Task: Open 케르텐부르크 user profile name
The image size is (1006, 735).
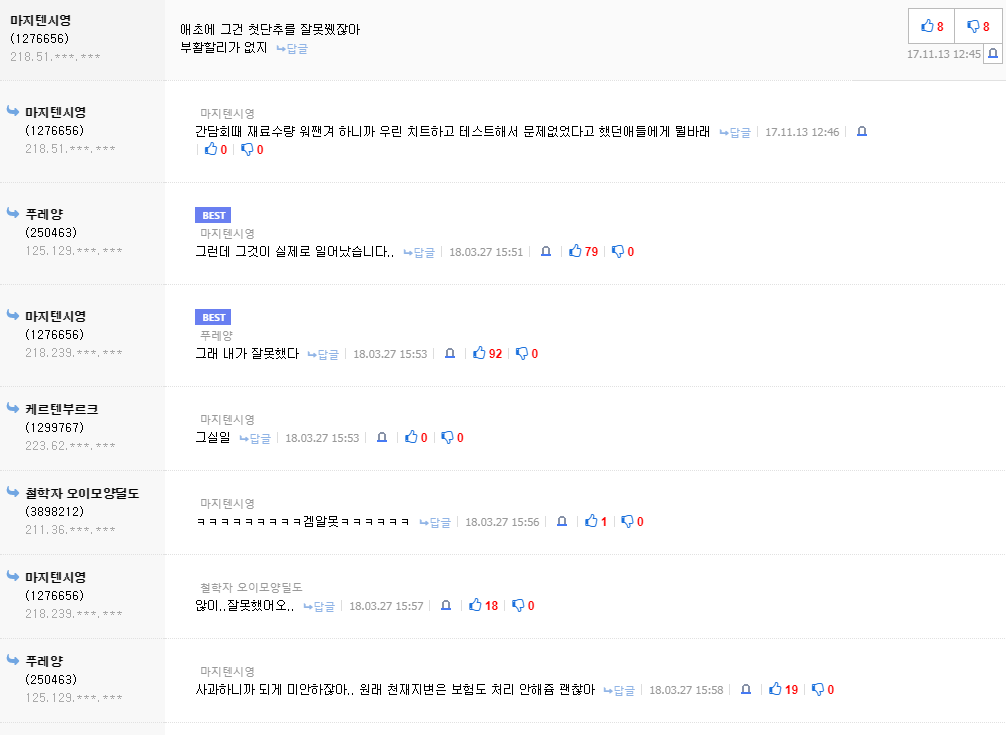Action: (x=61, y=409)
